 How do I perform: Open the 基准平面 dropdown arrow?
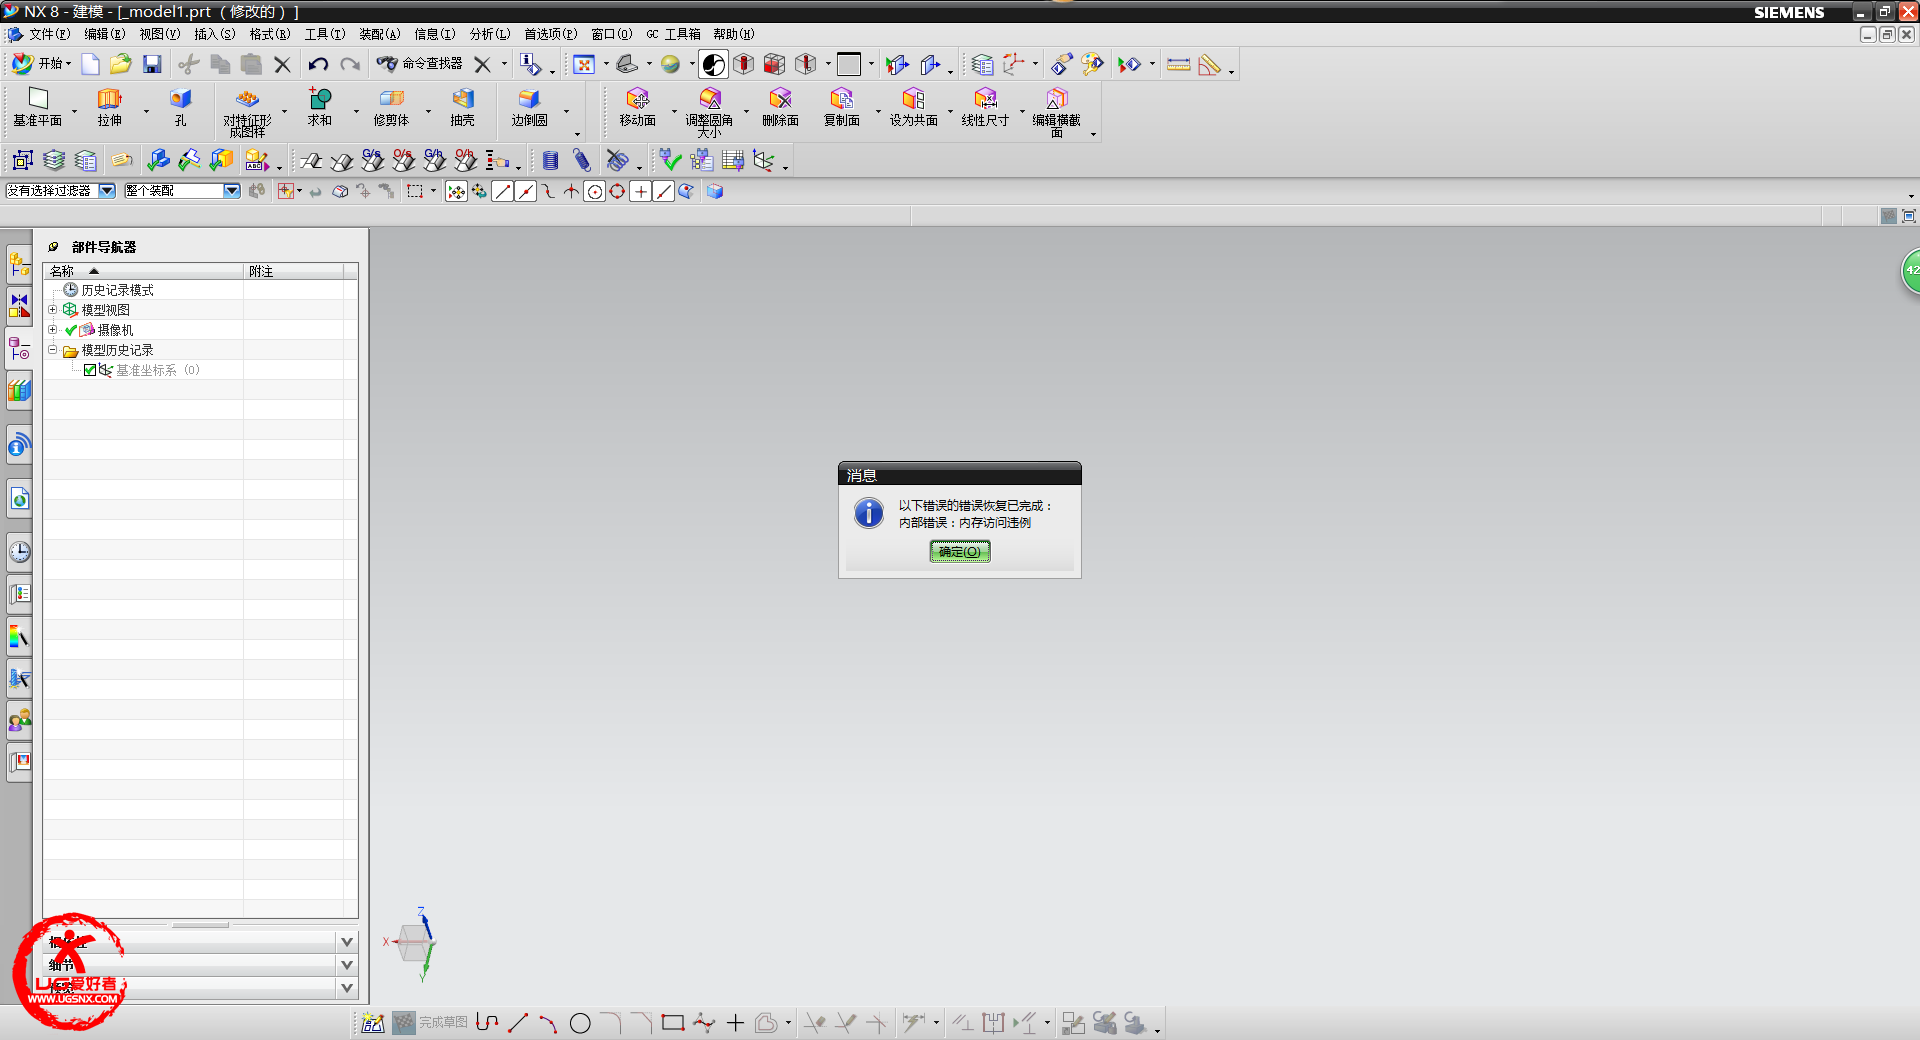(75, 111)
